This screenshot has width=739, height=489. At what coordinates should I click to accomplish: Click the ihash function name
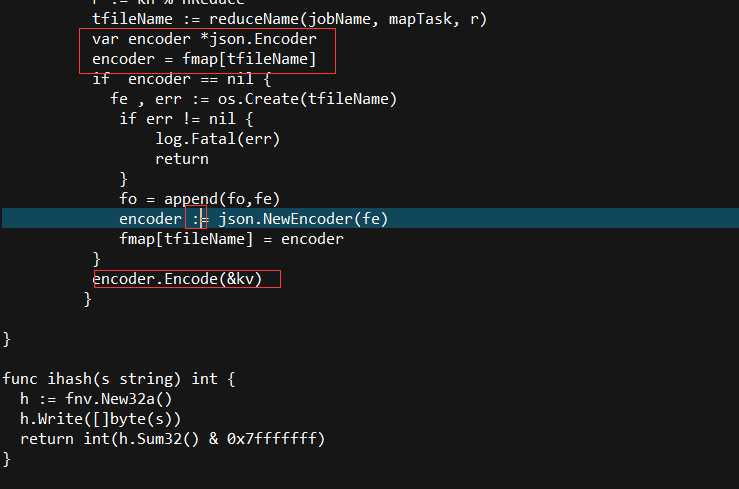coord(69,379)
